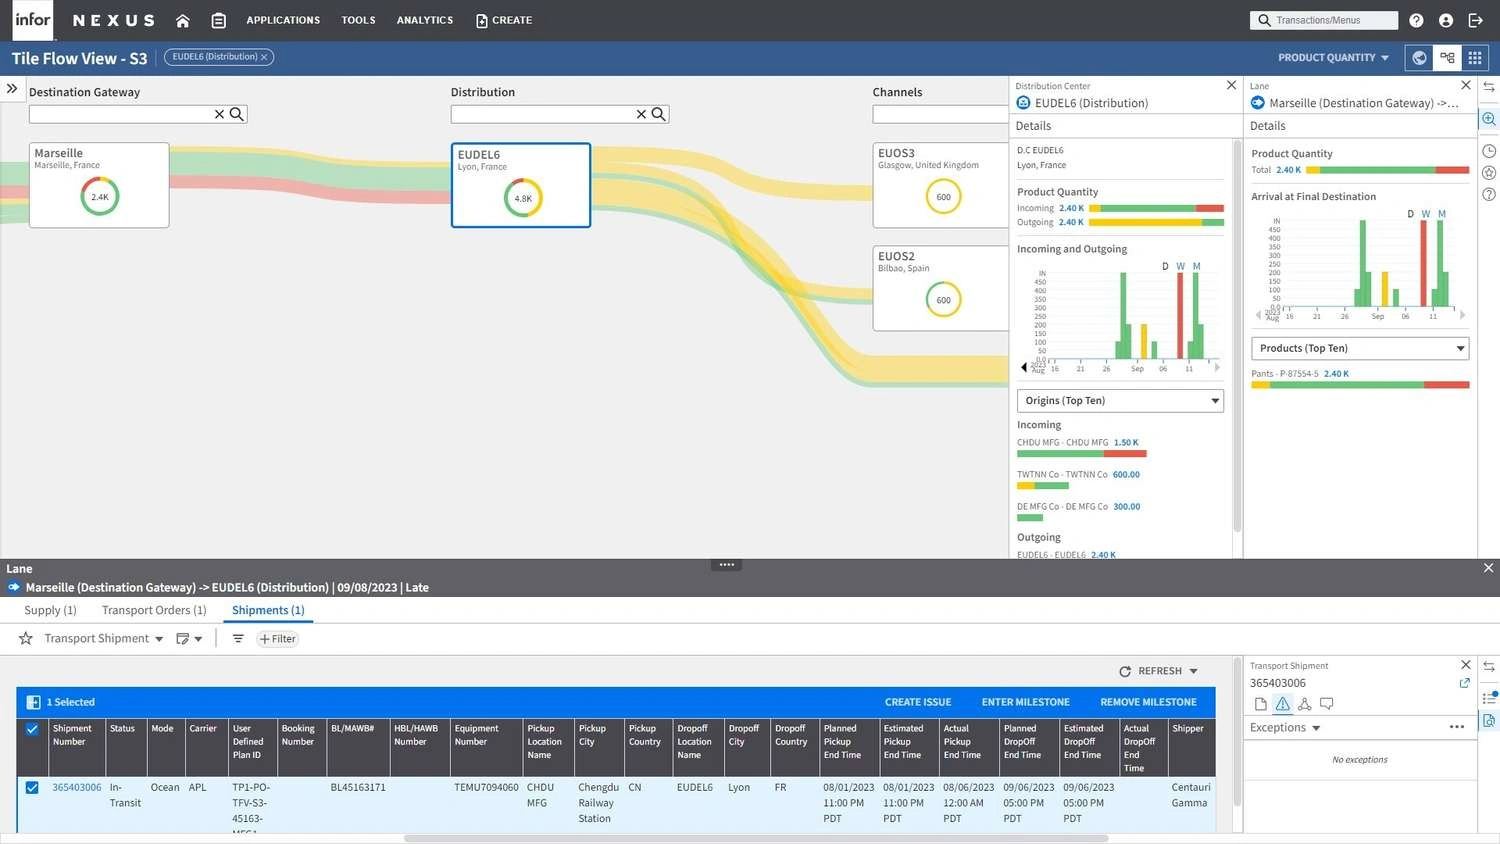The image size is (1500, 844).
Task: Click the history clock sidebar icon
Action: 1488,151
